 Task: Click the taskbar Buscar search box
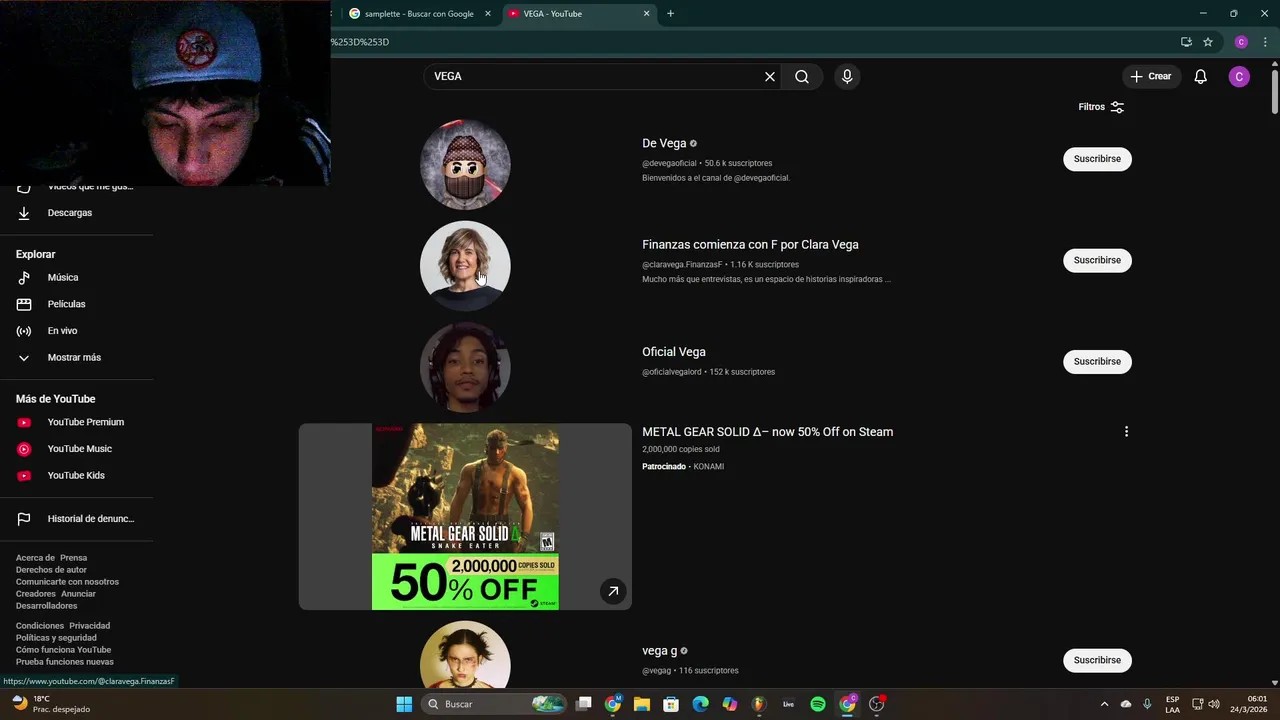493,704
